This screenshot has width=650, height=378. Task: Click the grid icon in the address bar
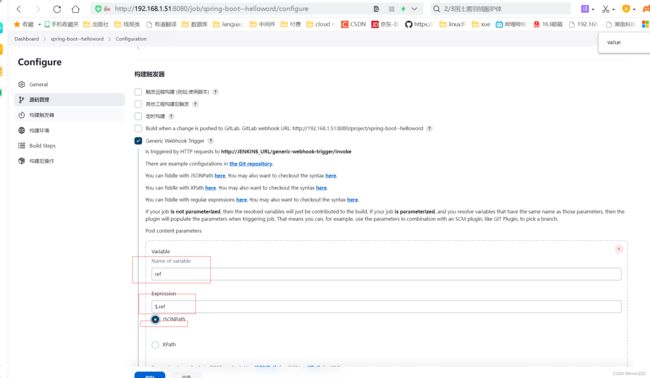pyautogui.click(x=391, y=9)
